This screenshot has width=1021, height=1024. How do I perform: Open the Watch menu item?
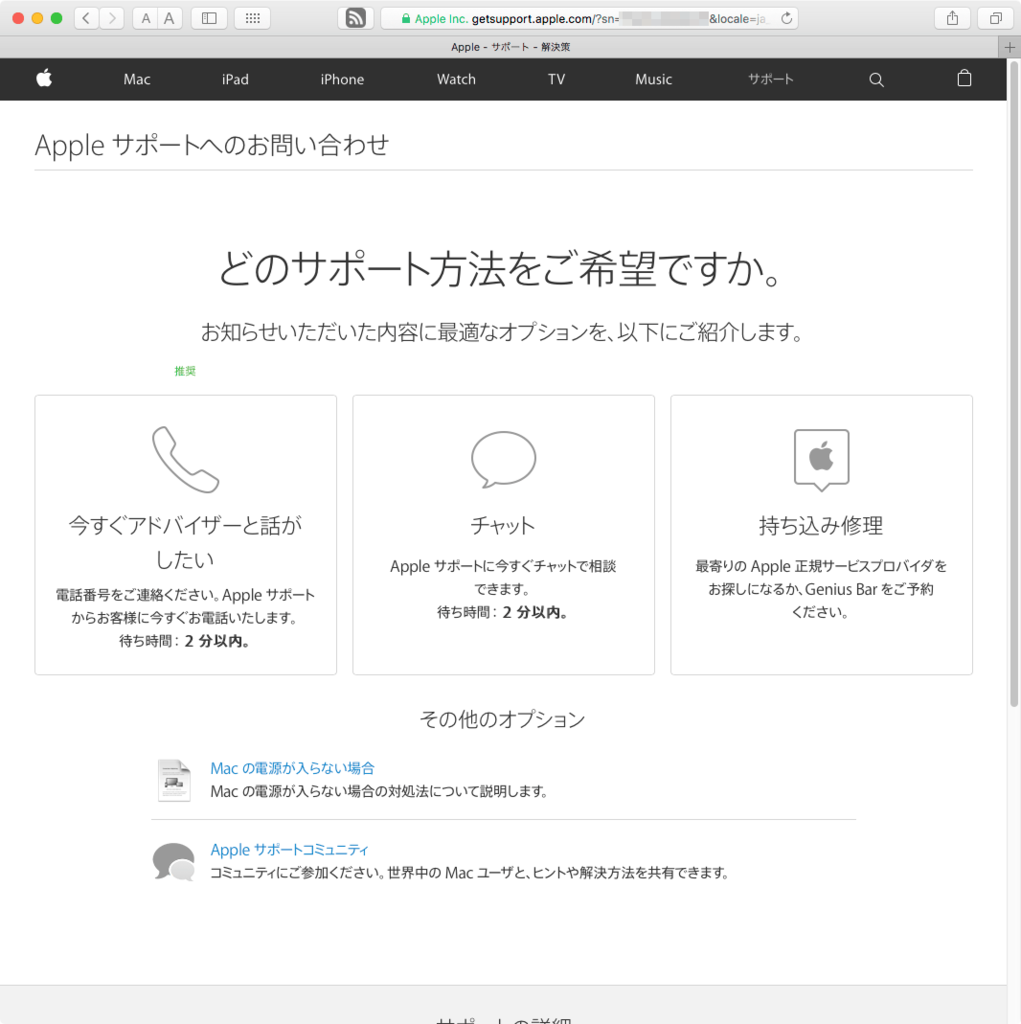[456, 79]
